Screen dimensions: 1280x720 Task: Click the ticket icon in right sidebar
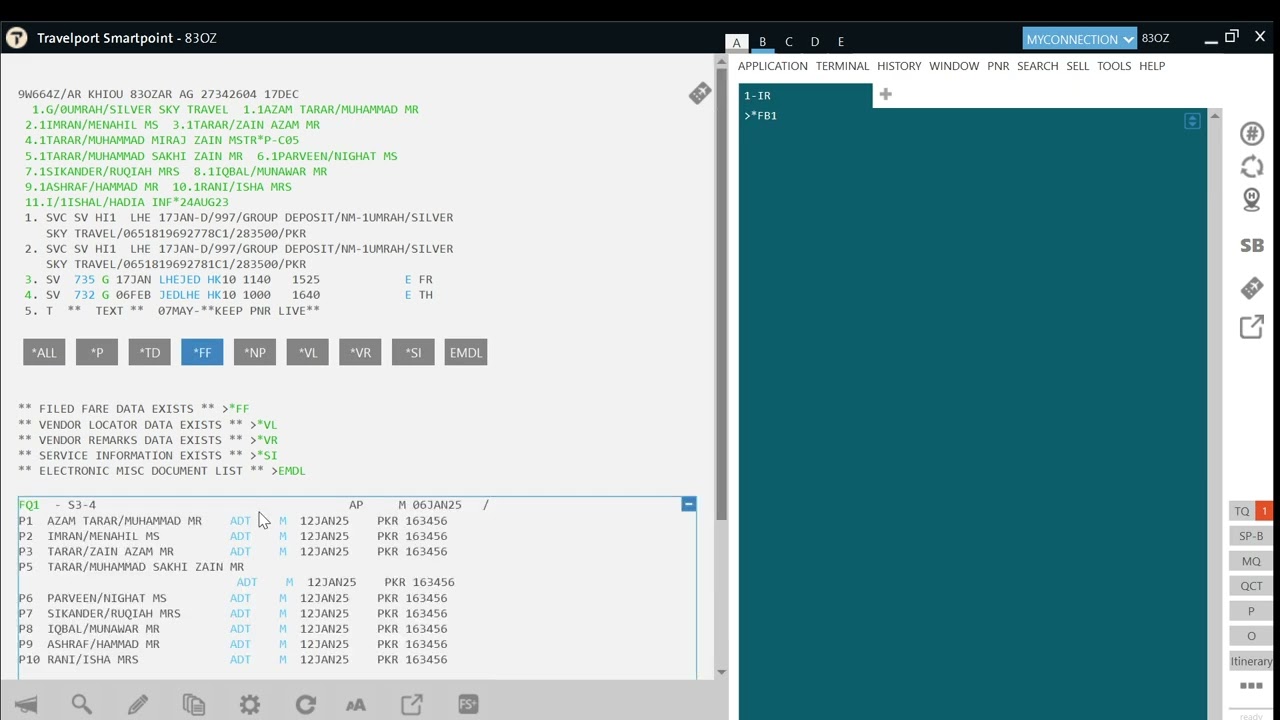pyautogui.click(x=1252, y=288)
